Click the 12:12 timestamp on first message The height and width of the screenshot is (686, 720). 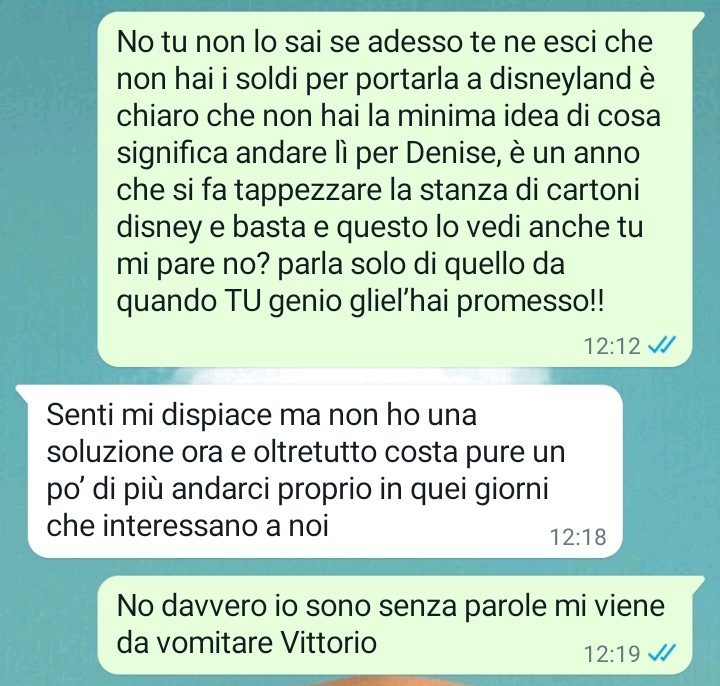612,346
